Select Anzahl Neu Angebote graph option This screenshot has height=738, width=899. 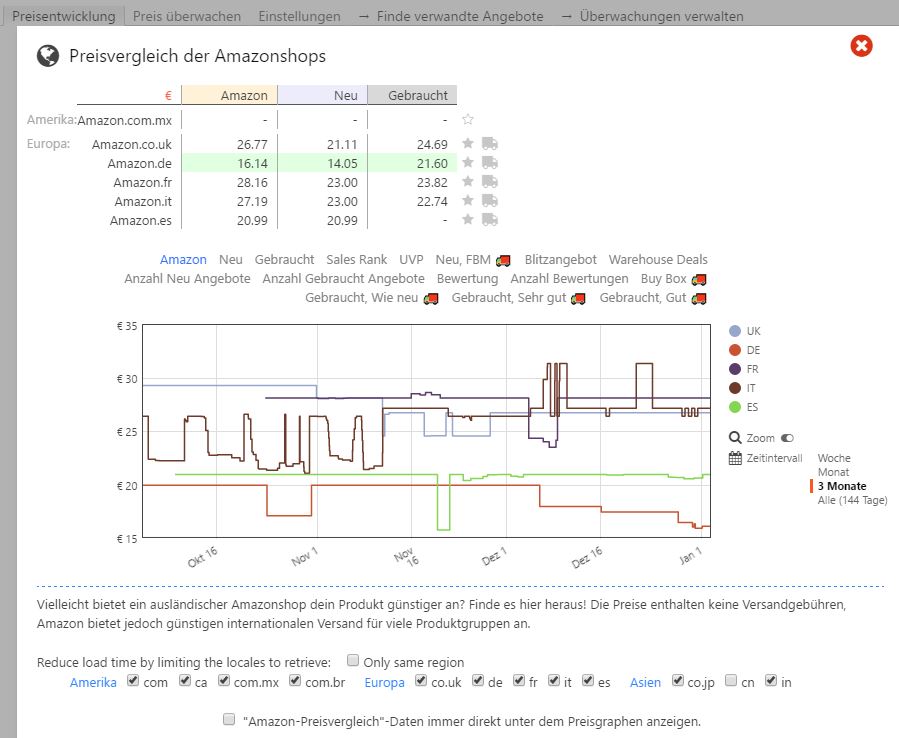[x=187, y=279]
